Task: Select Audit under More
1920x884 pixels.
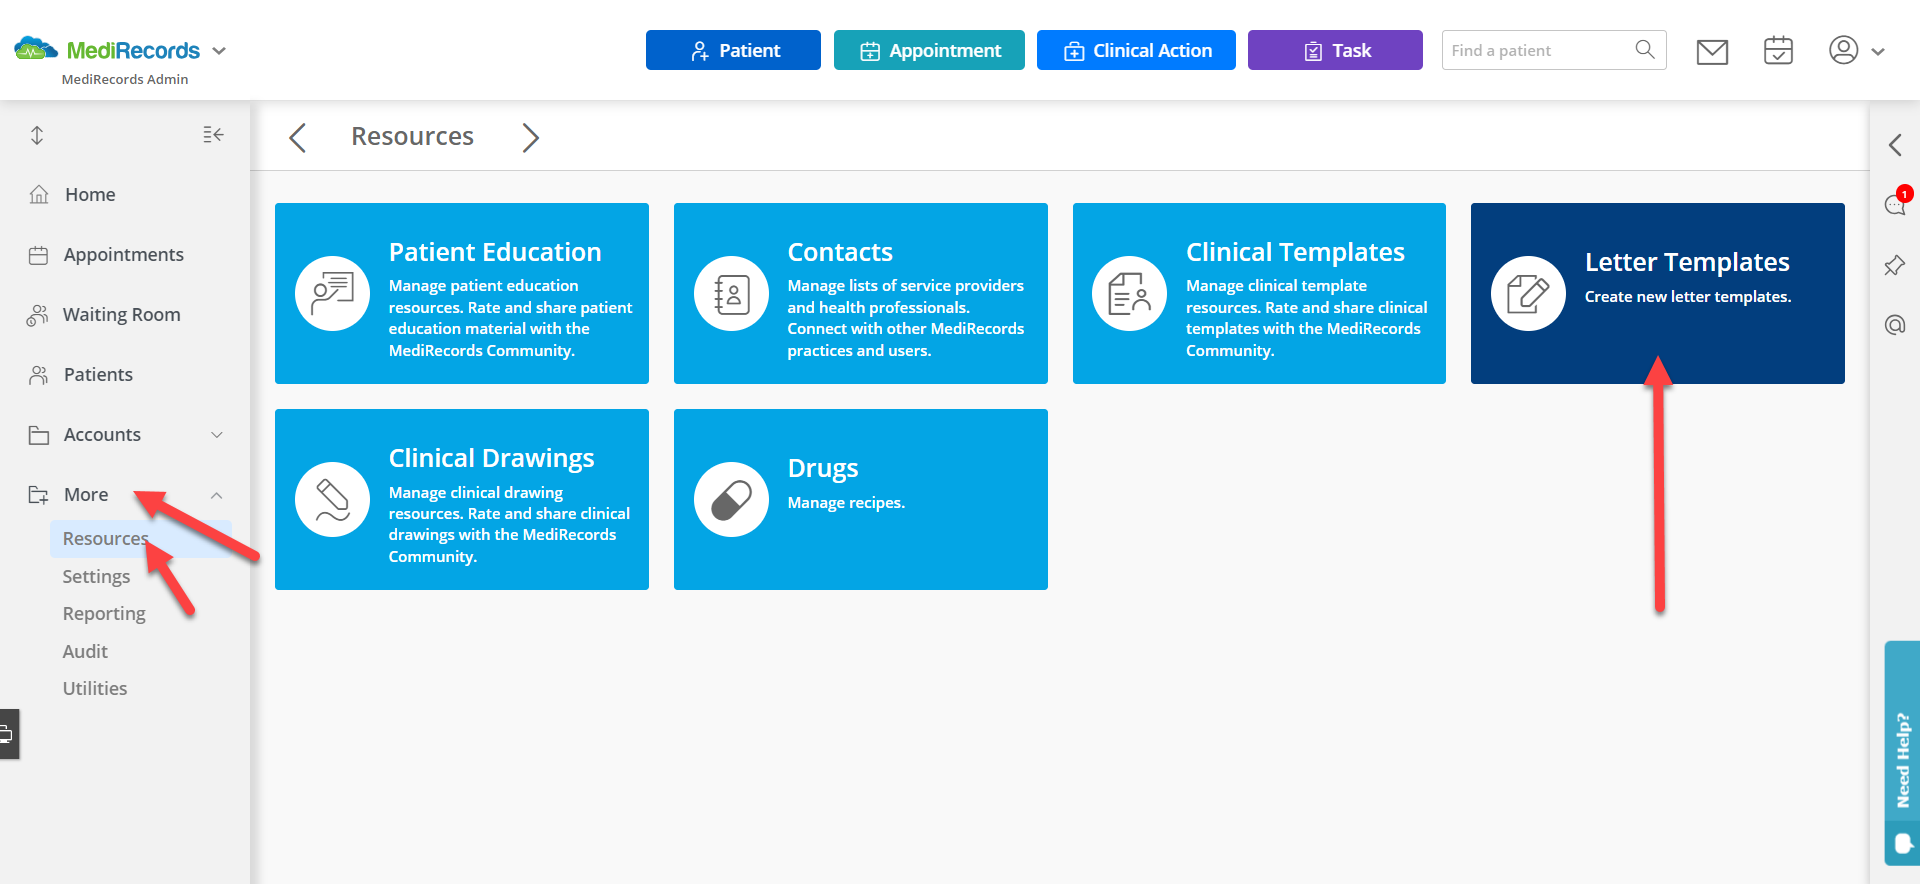Action: click(x=85, y=651)
